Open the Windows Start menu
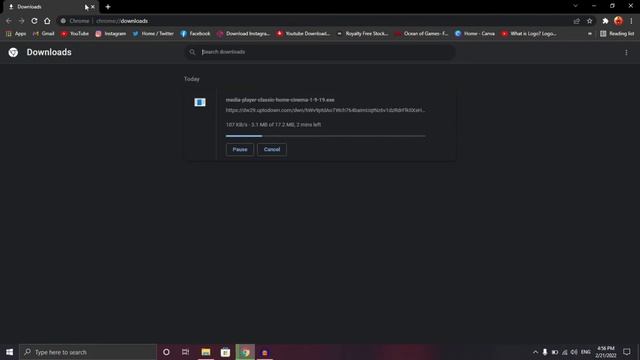The width and height of the screenshot is (640, 360). [x=9, y=352]
